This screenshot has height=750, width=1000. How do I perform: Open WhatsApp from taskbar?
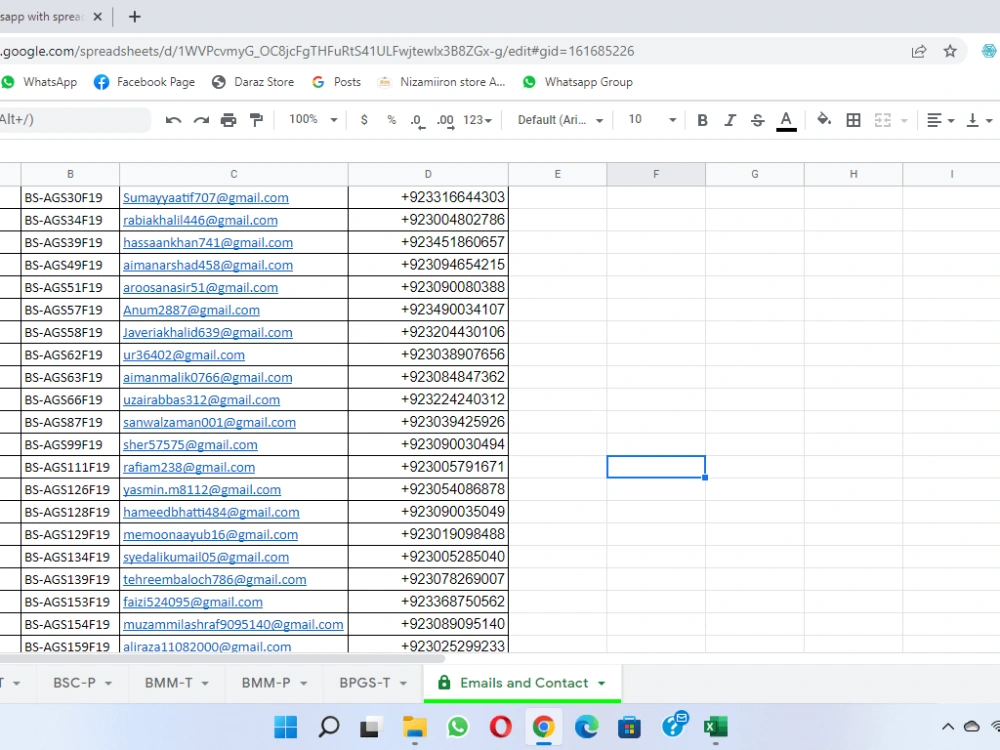[457, 726]
